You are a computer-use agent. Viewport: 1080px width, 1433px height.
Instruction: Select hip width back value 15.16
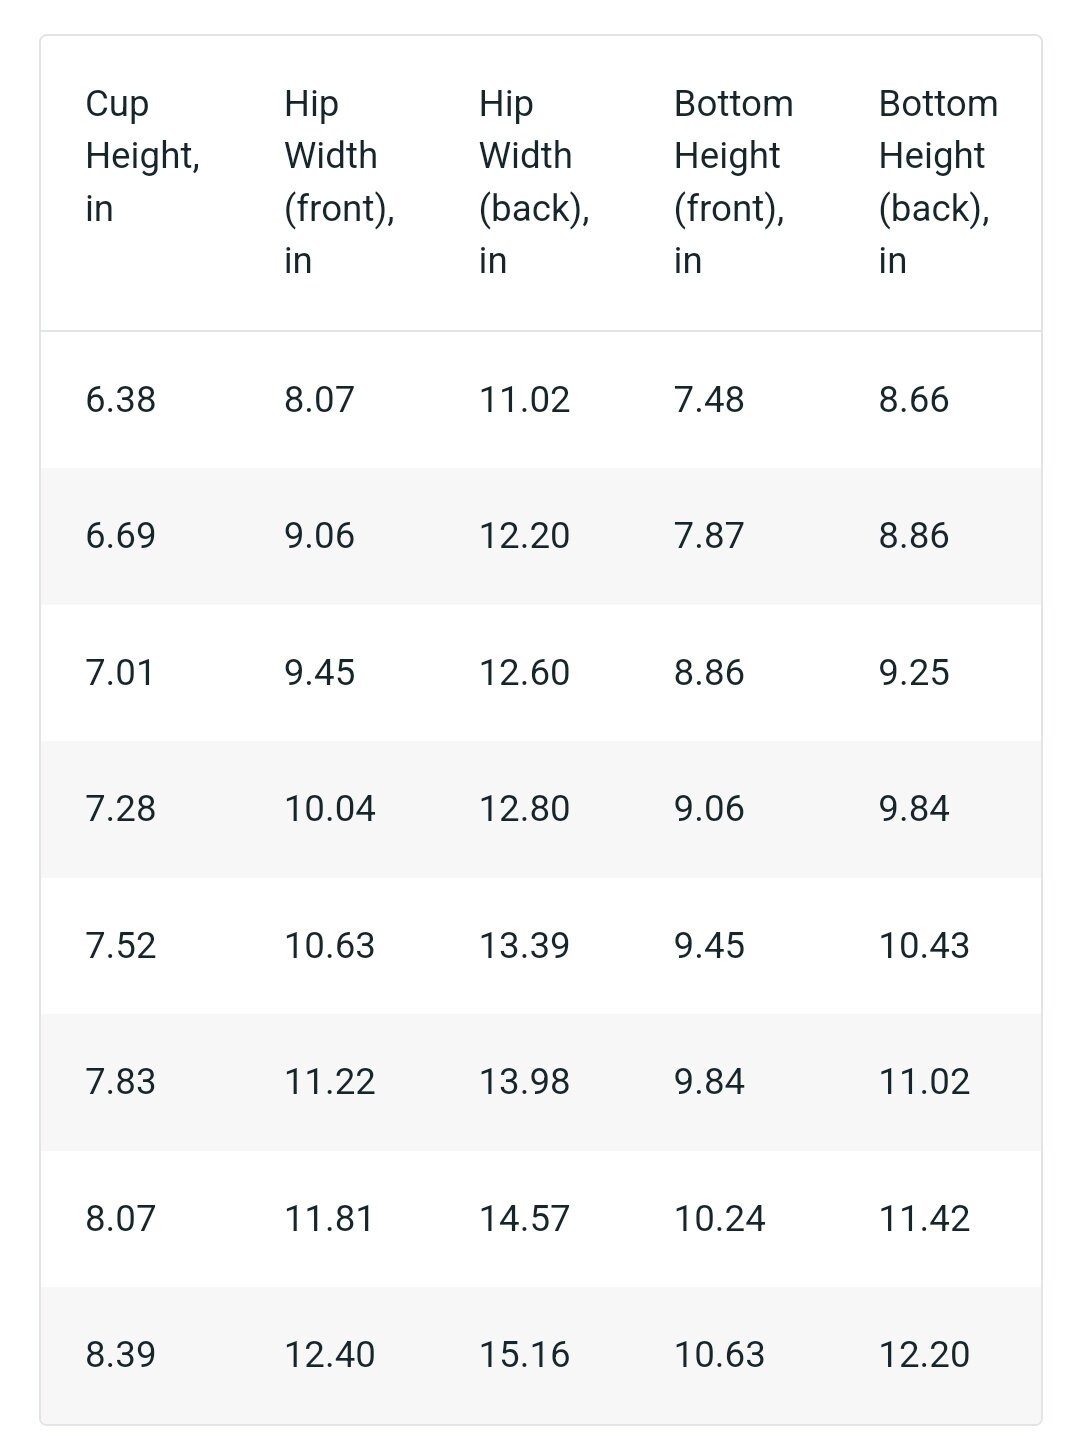524,1355
